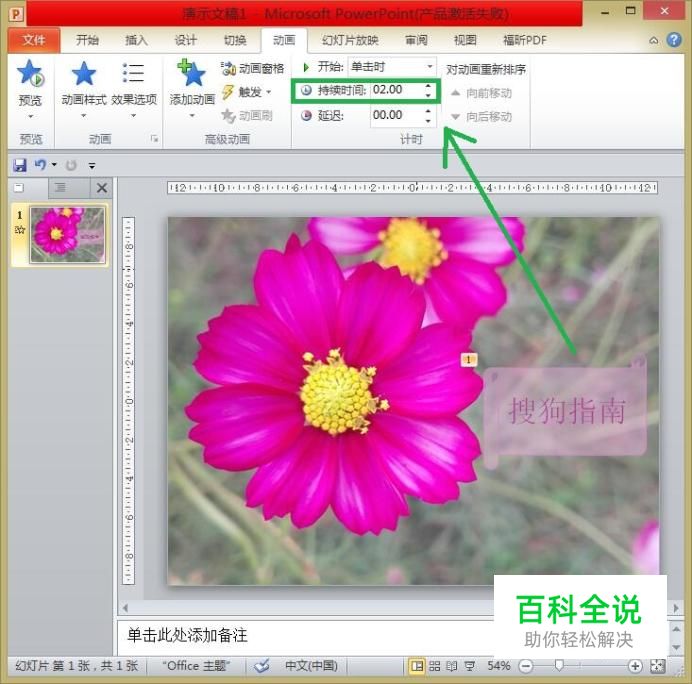Click animation order tag 1

[469, 360]
